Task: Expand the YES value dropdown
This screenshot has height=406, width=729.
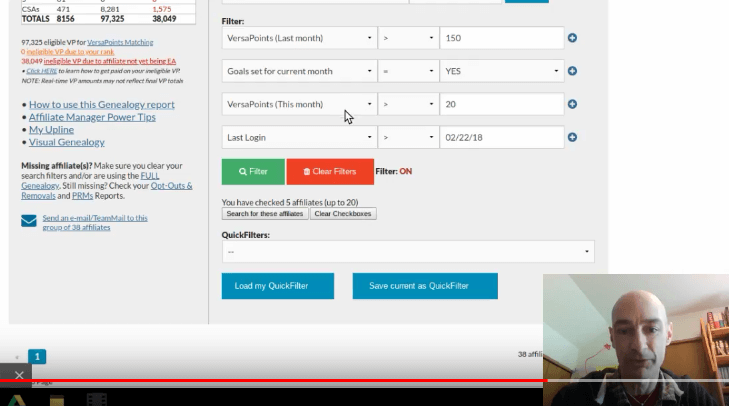Action: (502, 71)
